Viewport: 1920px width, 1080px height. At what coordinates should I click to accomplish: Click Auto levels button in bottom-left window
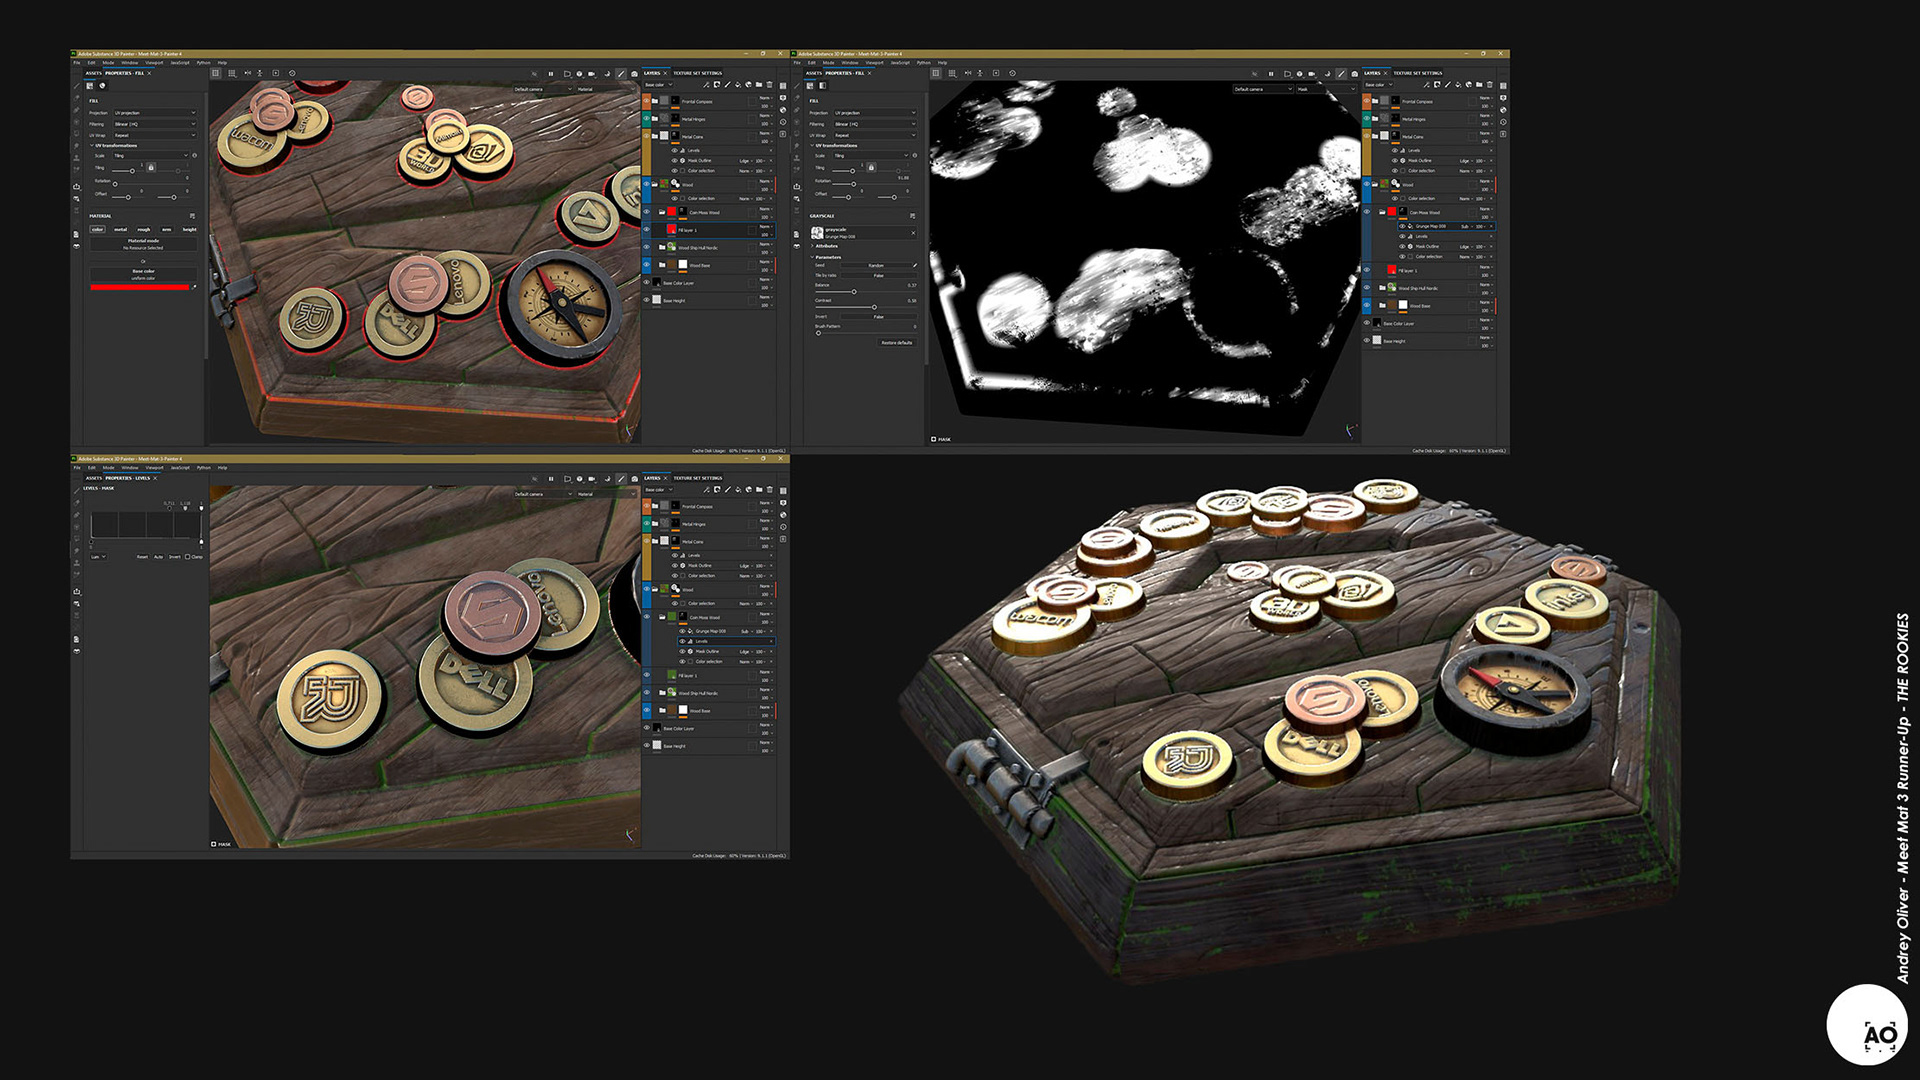(x=158, y=557)
